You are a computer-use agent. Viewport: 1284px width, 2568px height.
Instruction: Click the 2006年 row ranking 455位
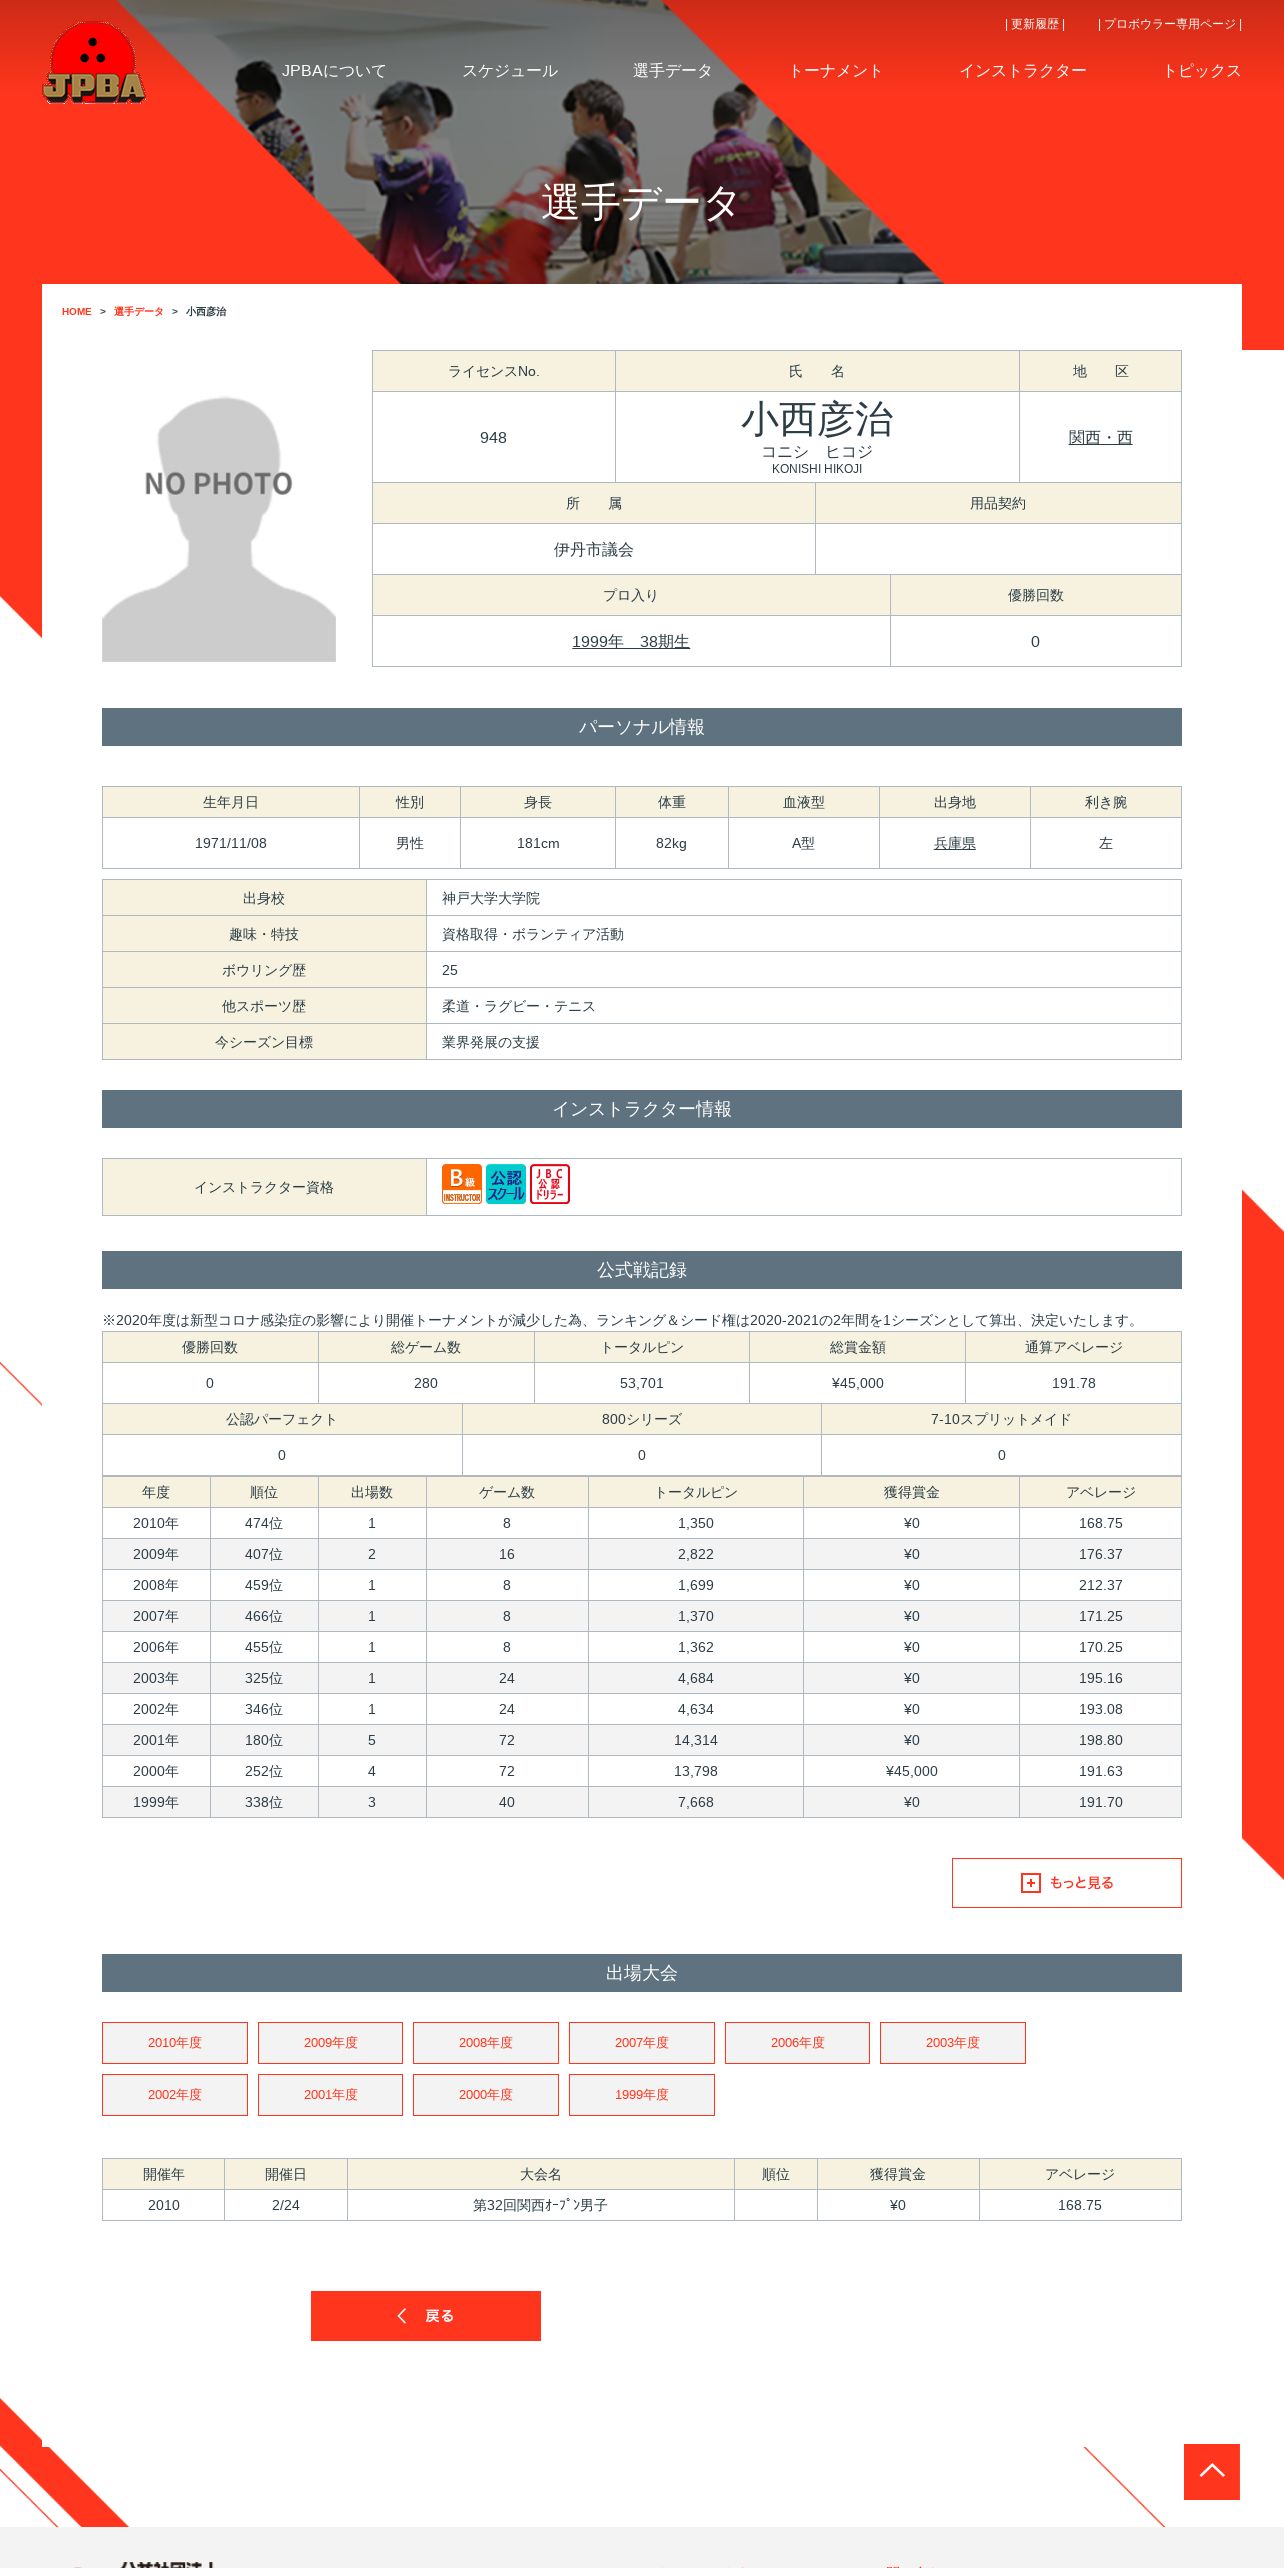[264, 1647]
